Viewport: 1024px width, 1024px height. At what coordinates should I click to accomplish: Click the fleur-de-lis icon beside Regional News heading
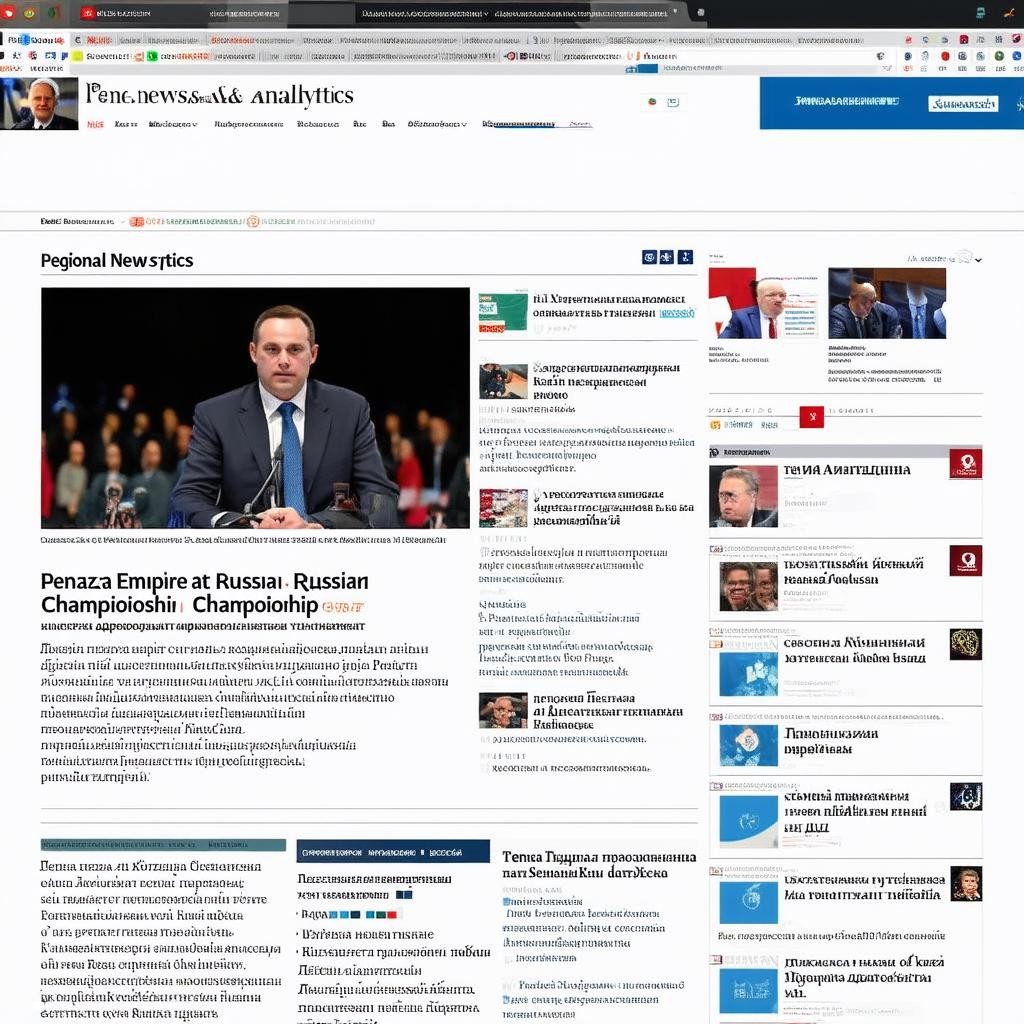click(667, 257)
